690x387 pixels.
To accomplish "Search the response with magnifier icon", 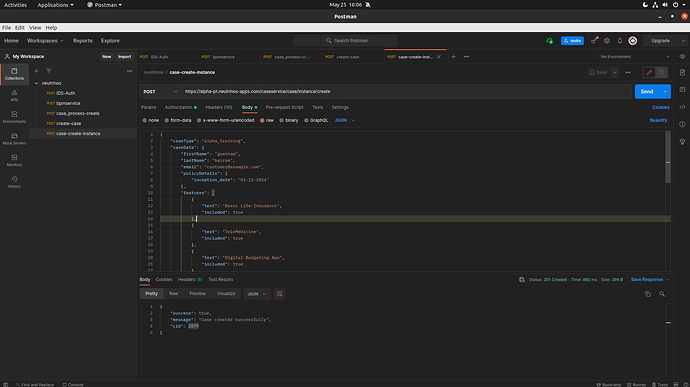I will pyautogui.click(x=662, y=294).
